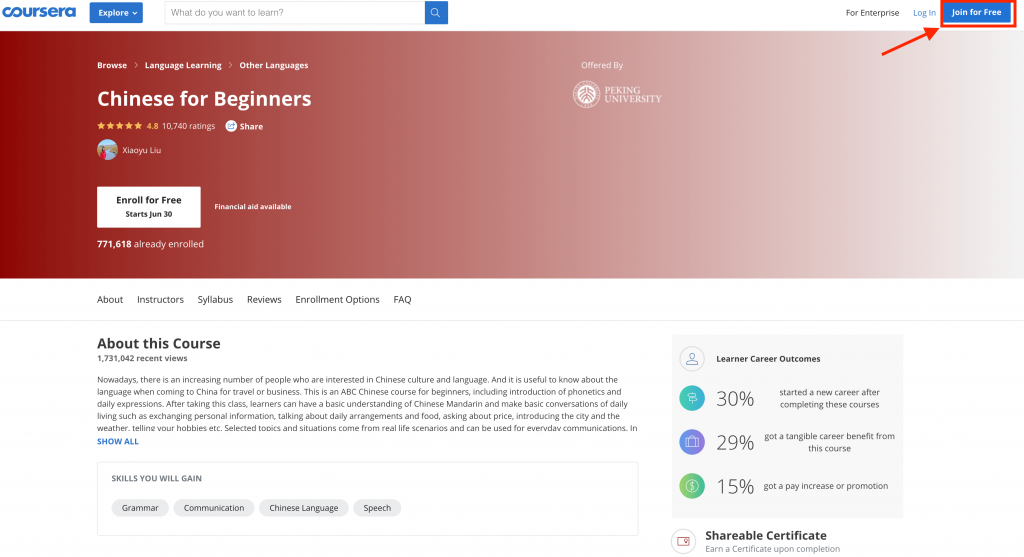
Task: Click instructor Xiaoyu Liu's avatar
Action: click(x=107, y=150)
